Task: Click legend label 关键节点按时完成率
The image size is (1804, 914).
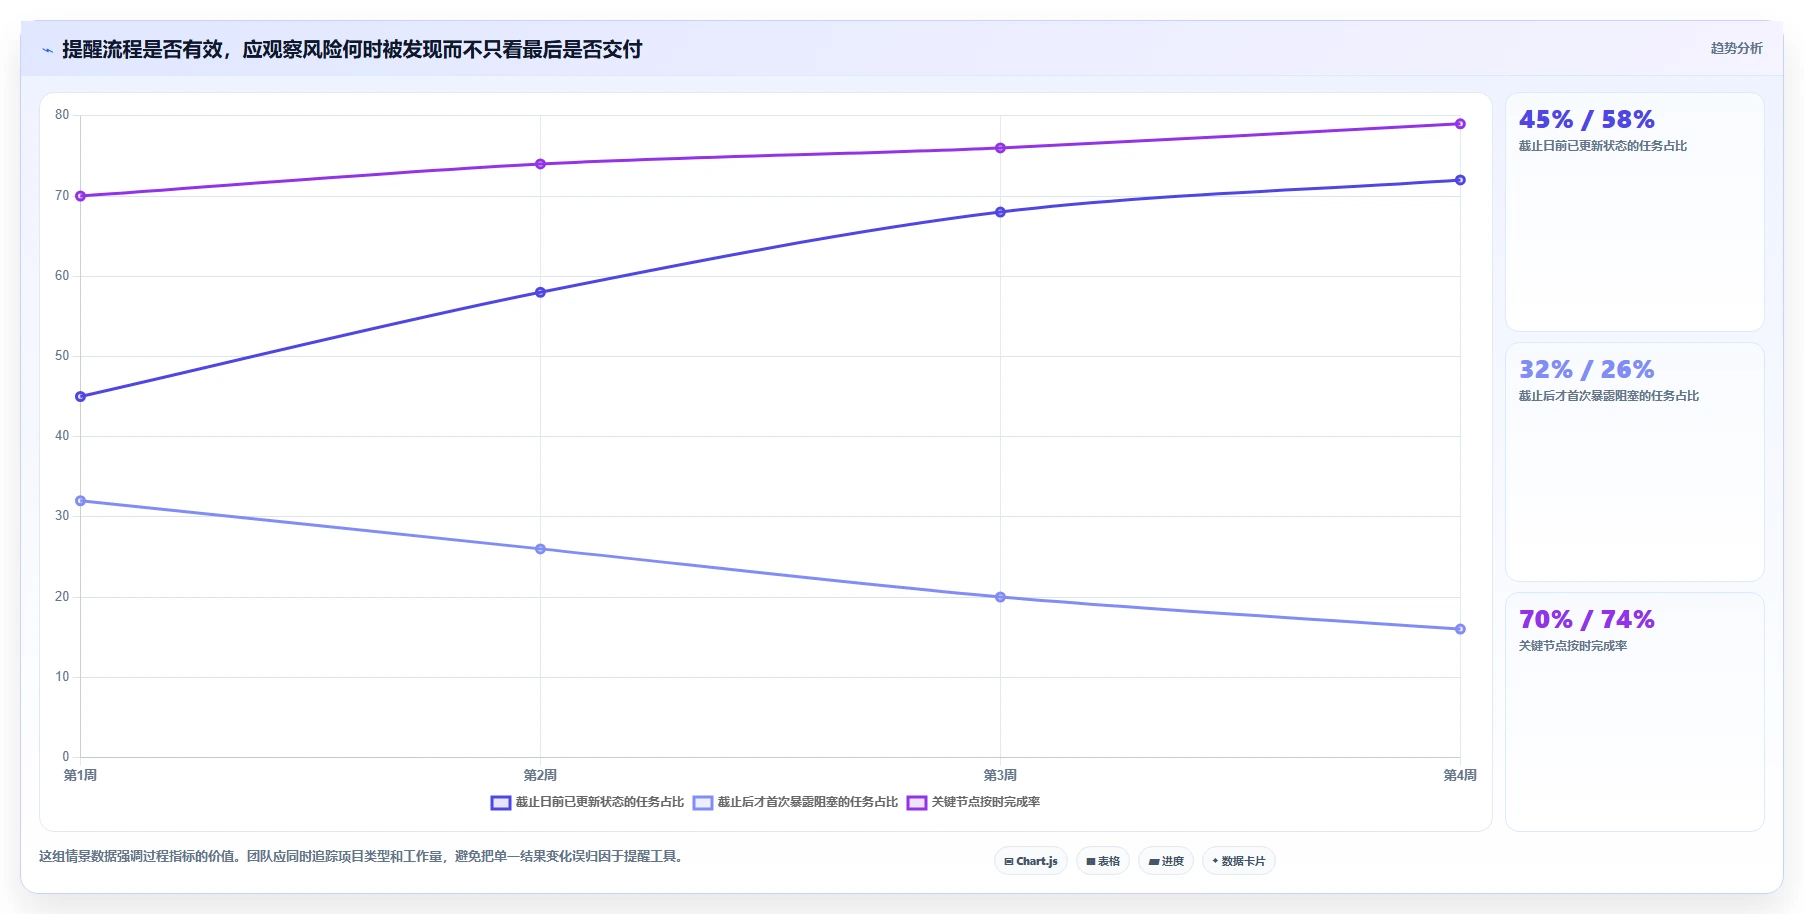Action: pos(986,802)
